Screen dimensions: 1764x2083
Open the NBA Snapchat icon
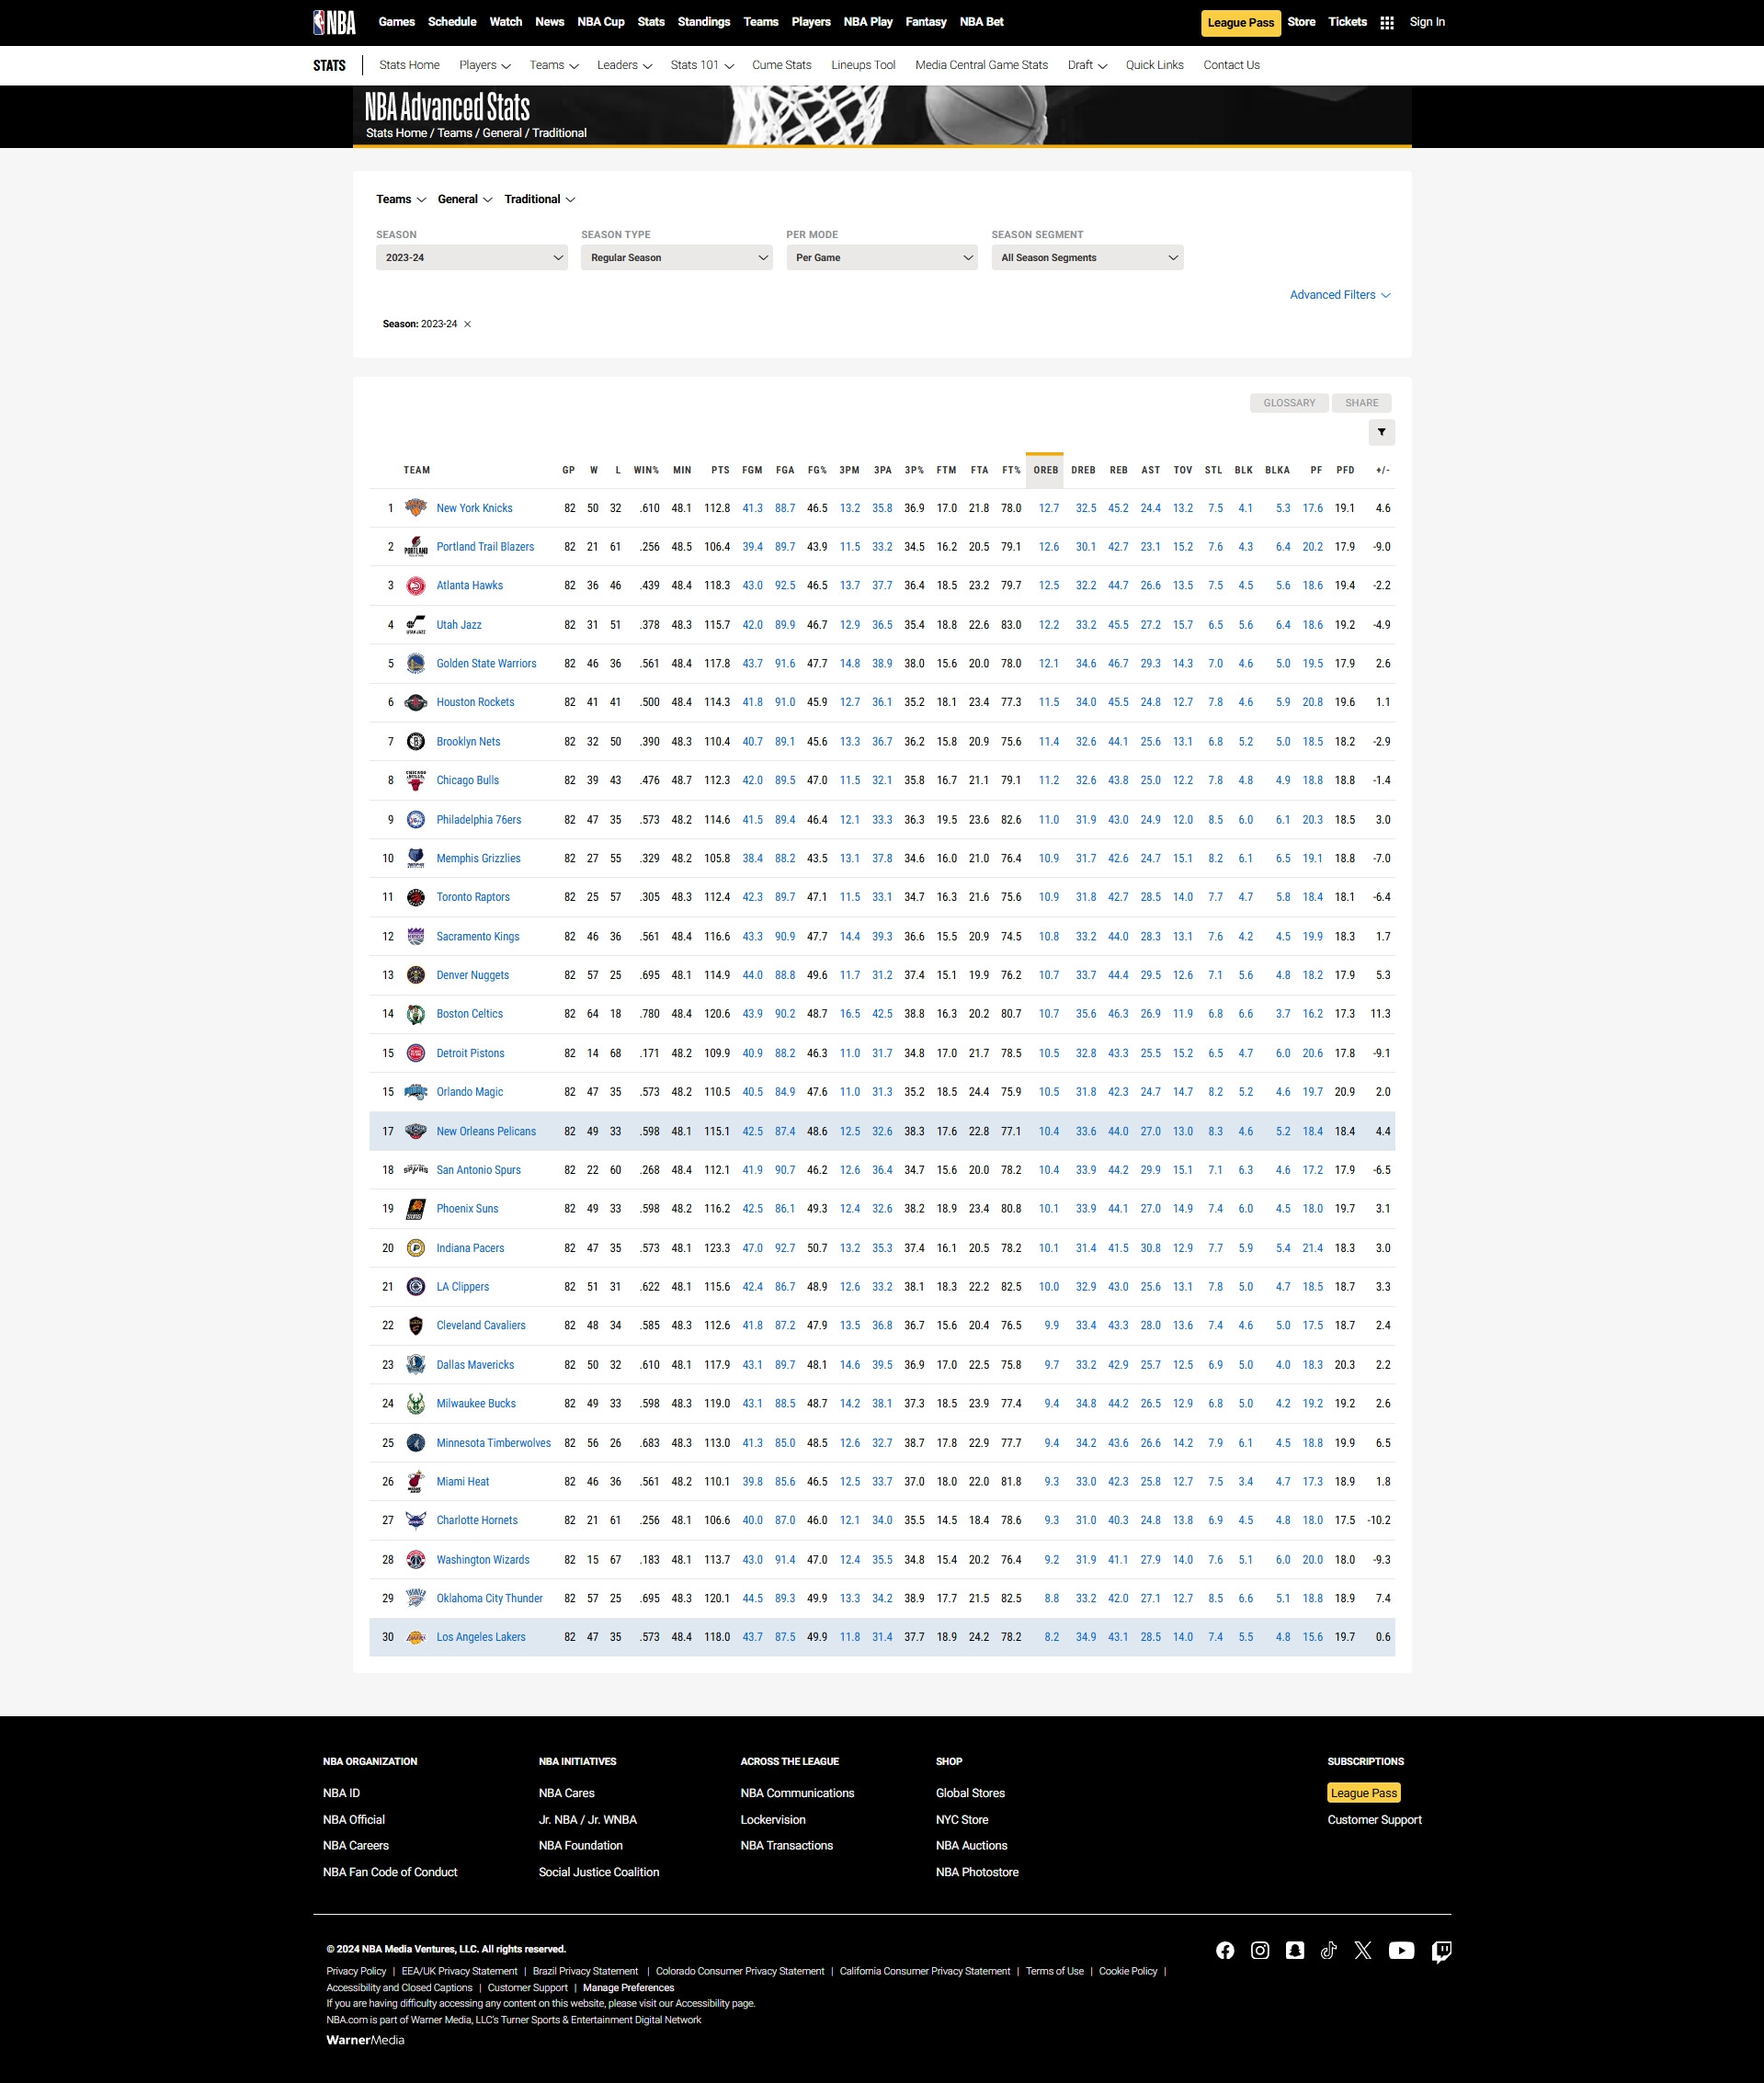1295,1951
